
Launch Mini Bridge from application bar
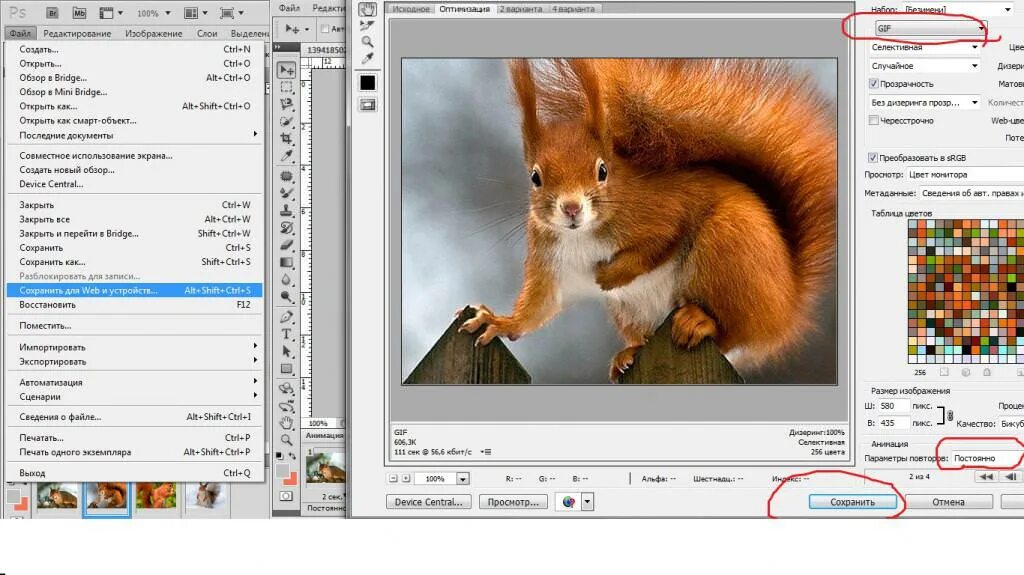tap(79, 12)
